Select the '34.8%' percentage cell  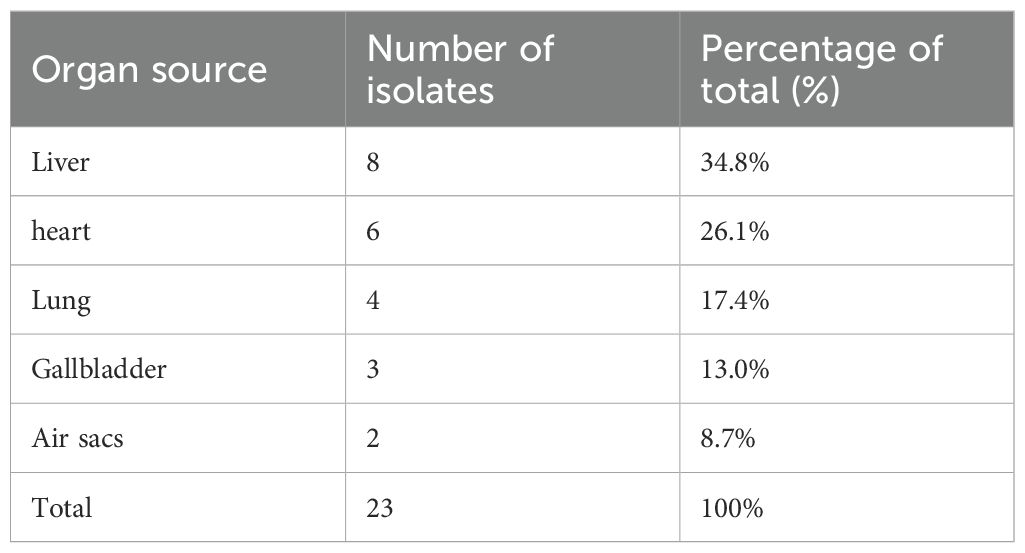click(x=735, y=161)
